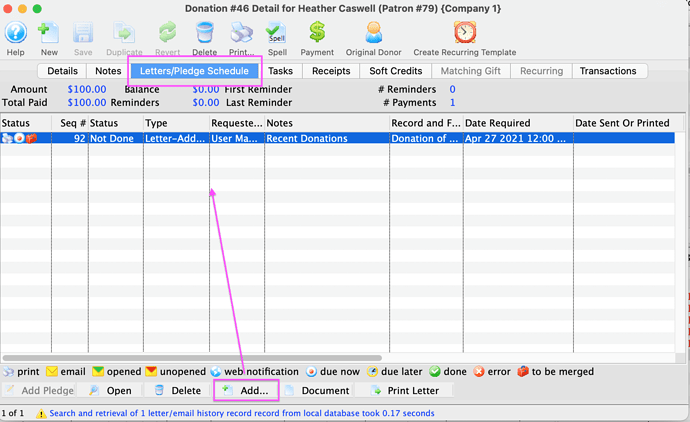This screenshot has height=422, width=690.
Task: Click the web notification globe icon
Action: (216, 372)
